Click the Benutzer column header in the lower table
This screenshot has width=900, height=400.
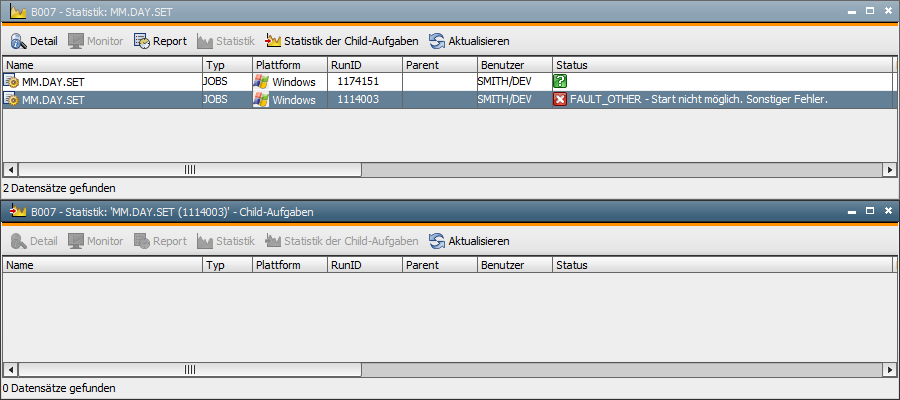pos(514,266)
